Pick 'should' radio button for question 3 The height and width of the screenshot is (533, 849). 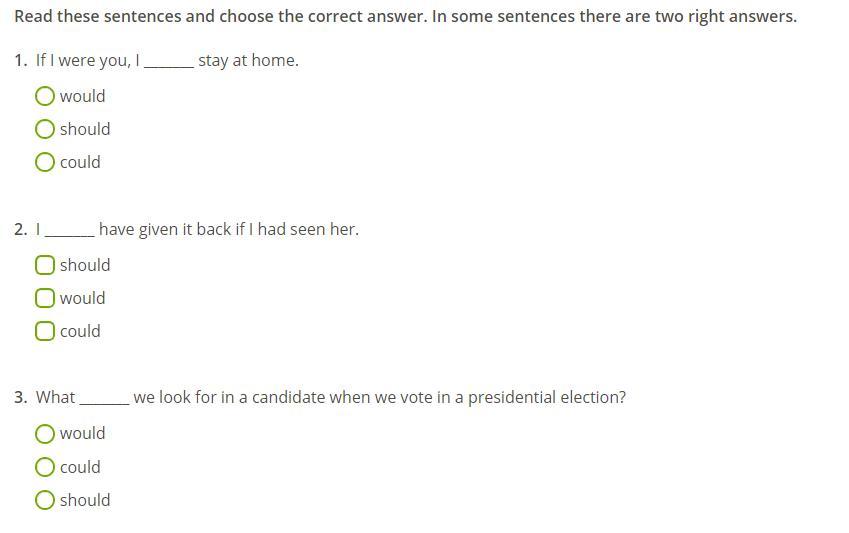pyautogui.click(x=45, y=500)
